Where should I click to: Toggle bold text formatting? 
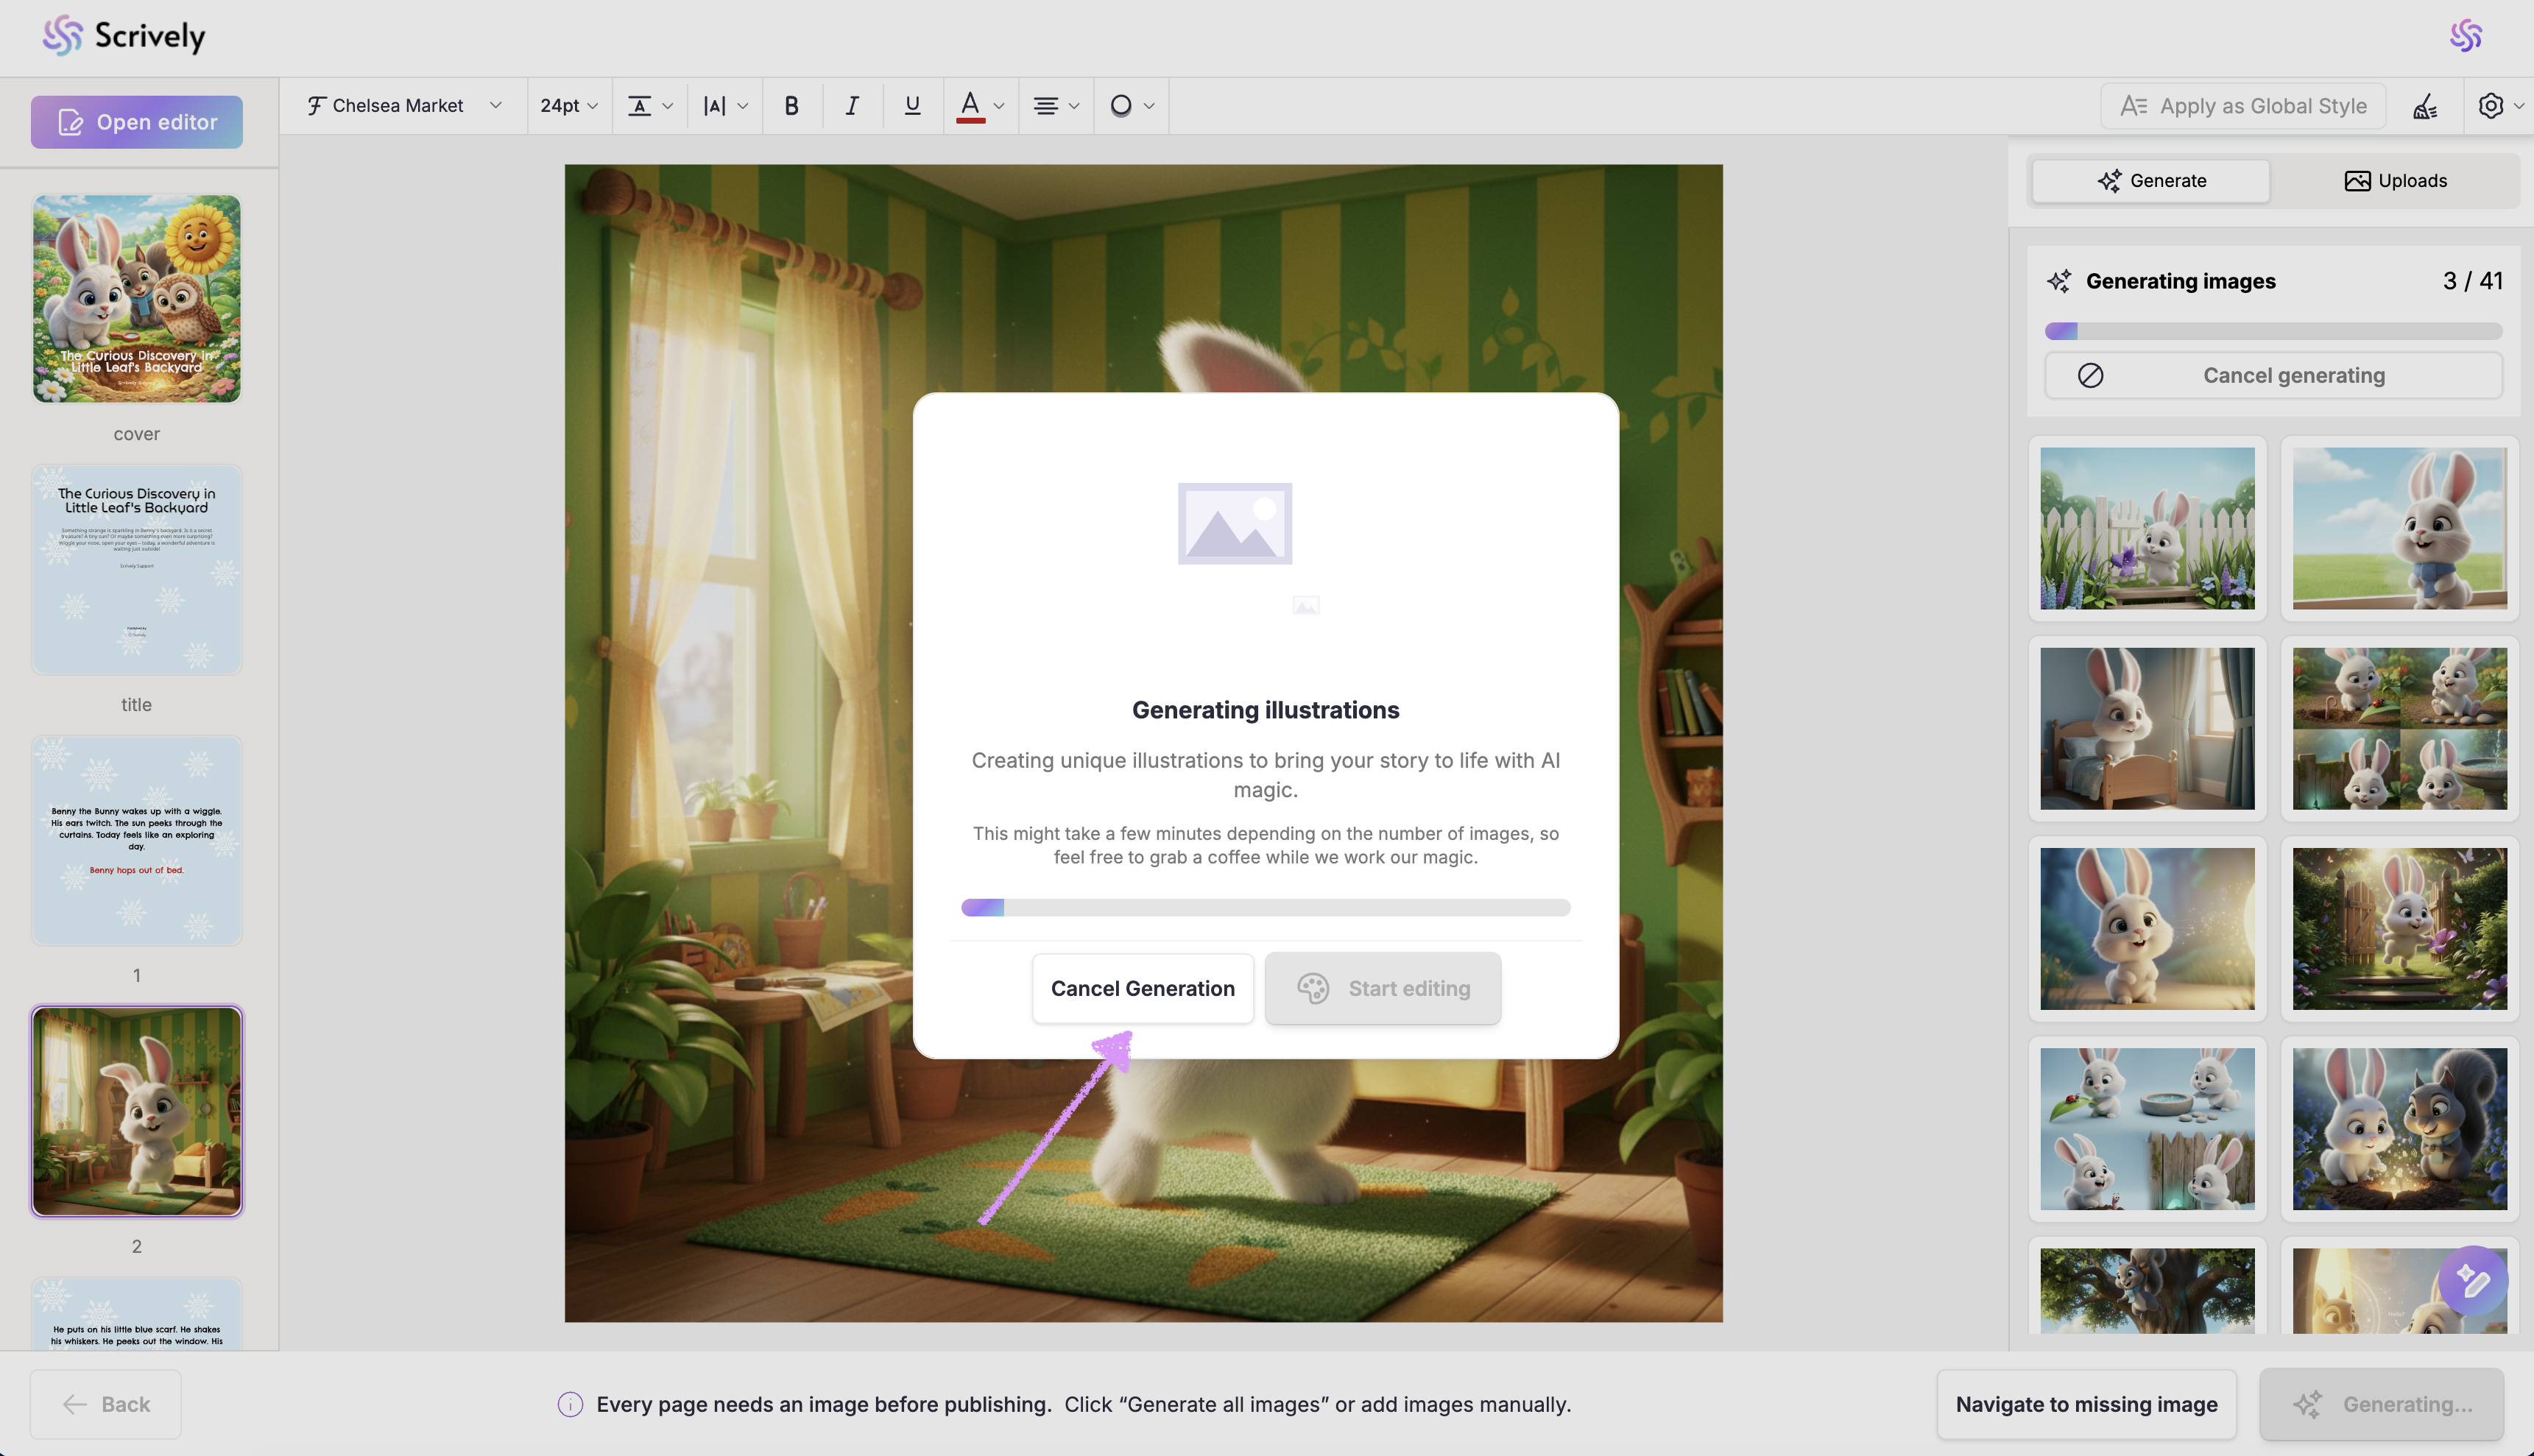click(791, 106)
